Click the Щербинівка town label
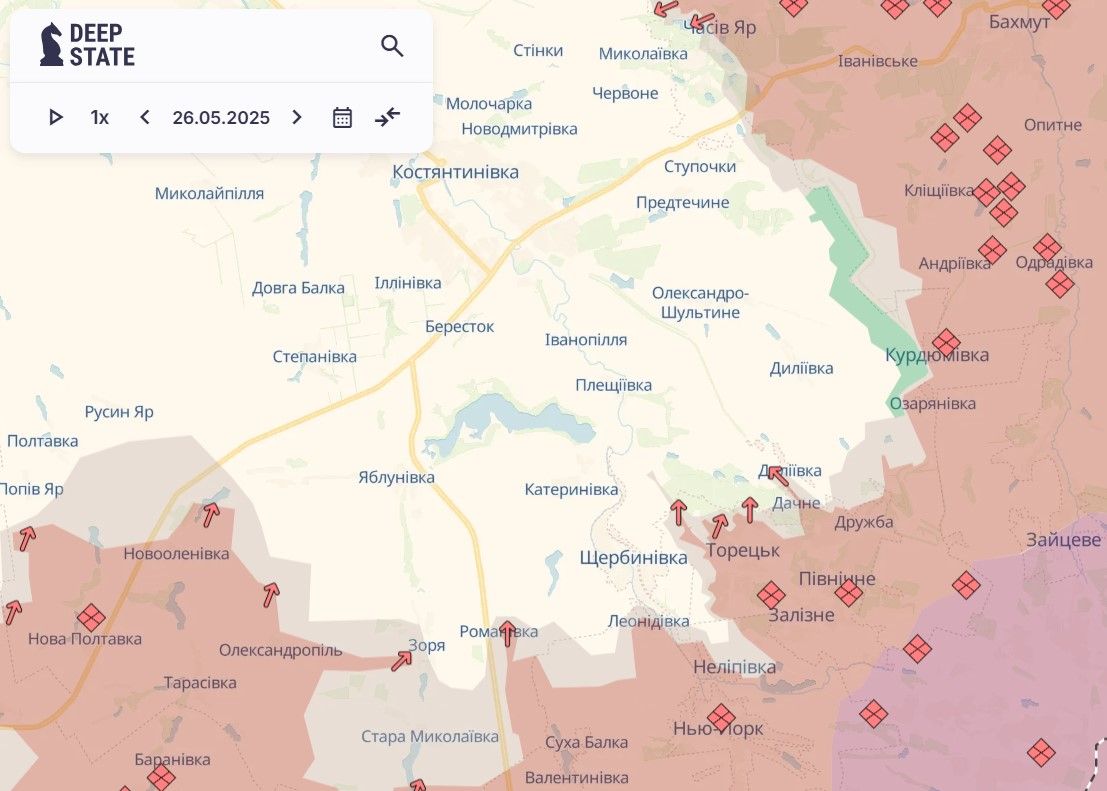The width and height of the screenshot is (1107, 791). (633, 558)
